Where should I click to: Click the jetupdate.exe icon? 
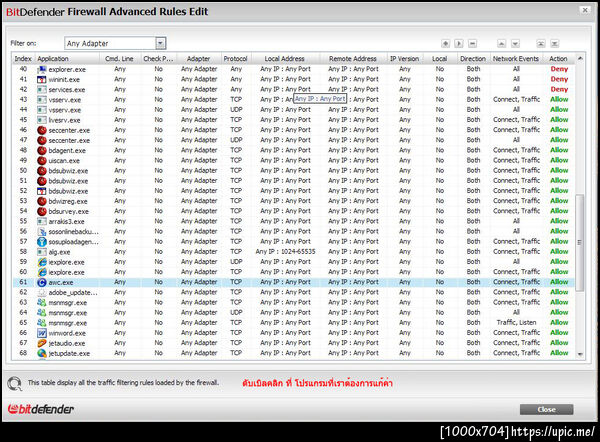(x=42, y=353)
